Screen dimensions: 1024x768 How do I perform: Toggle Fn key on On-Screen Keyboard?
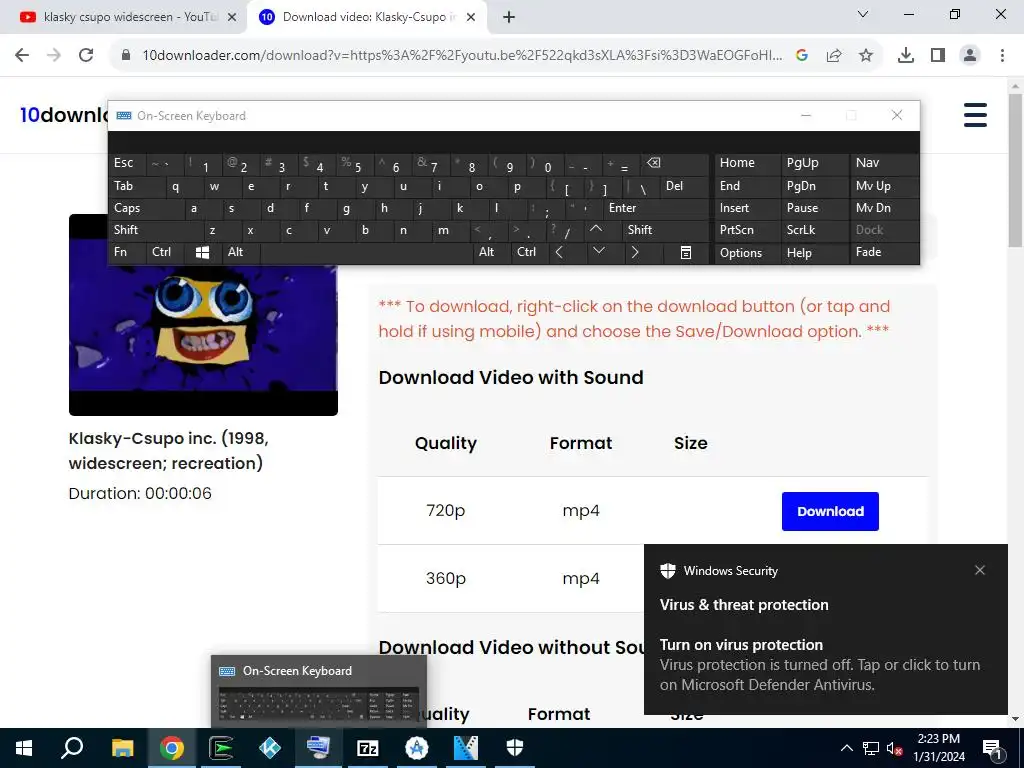click(126, 252)
